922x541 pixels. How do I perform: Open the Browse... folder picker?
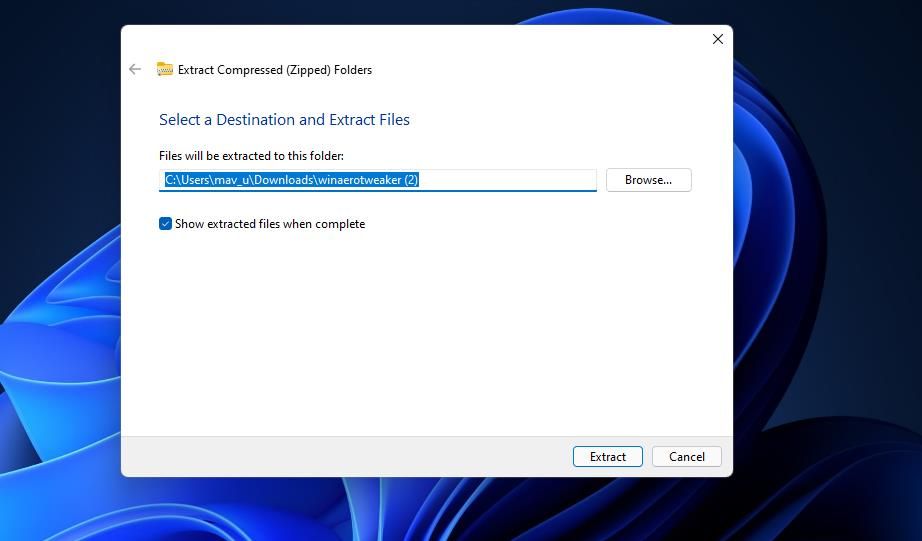coord(648,180)
